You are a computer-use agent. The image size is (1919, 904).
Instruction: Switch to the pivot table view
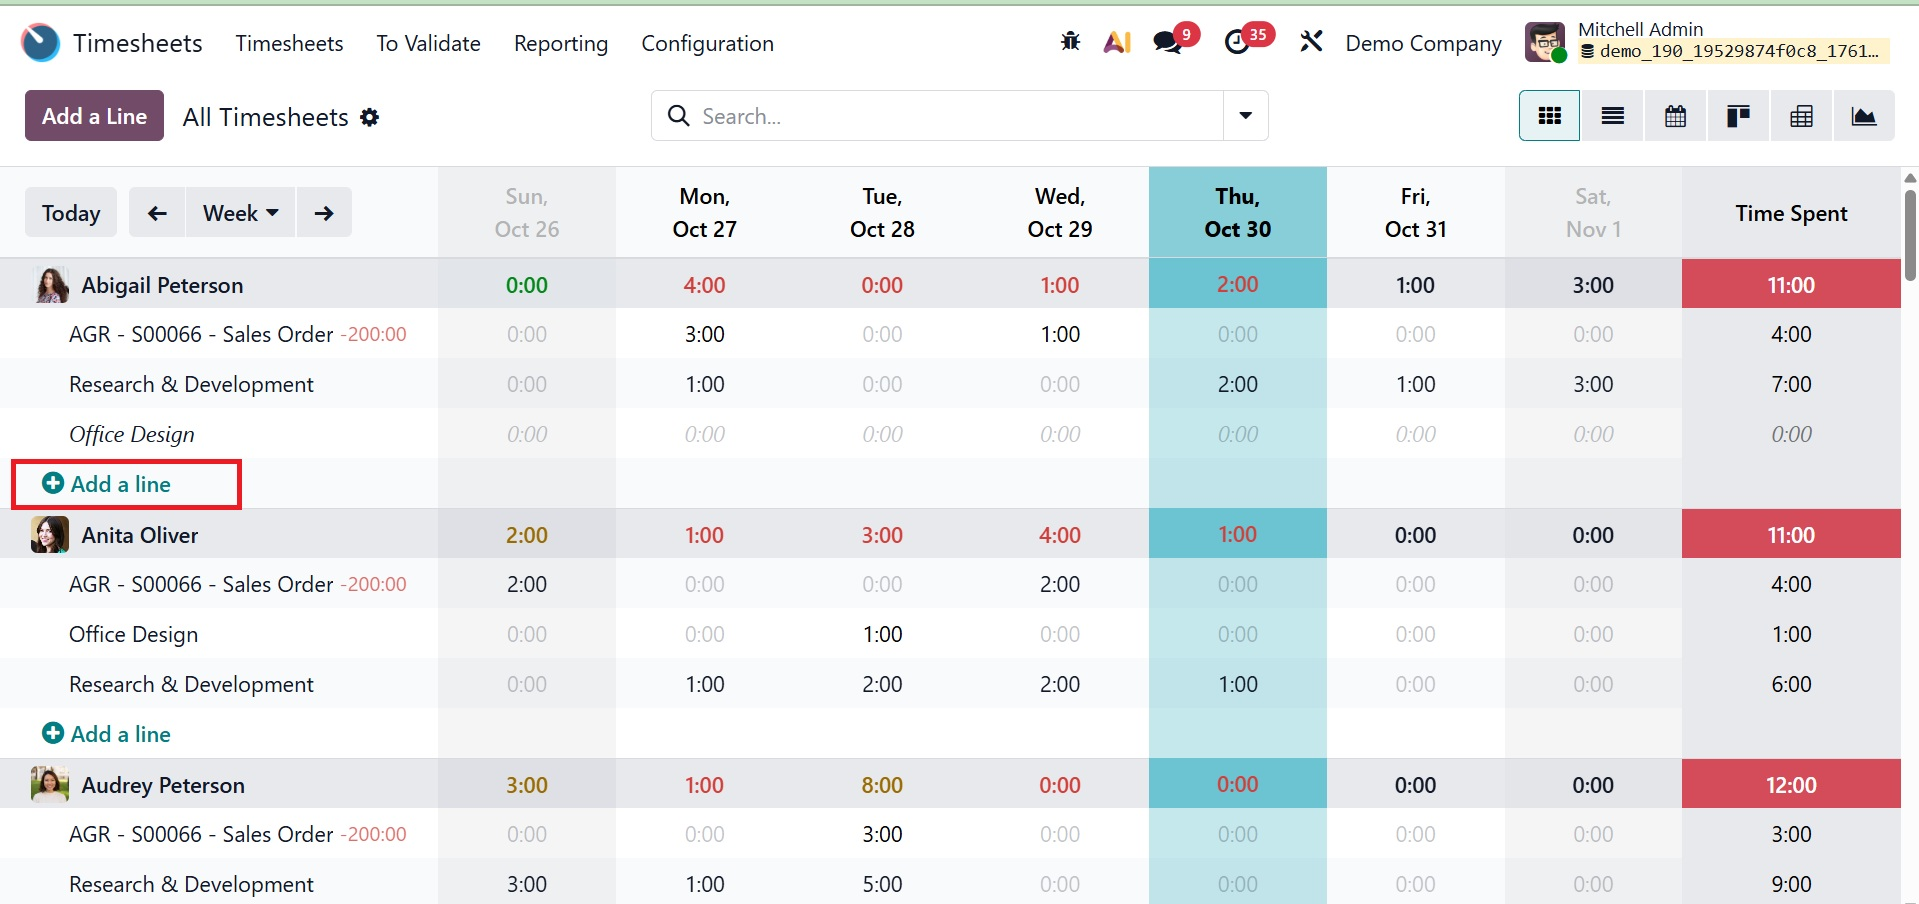tap(1801, 116)
